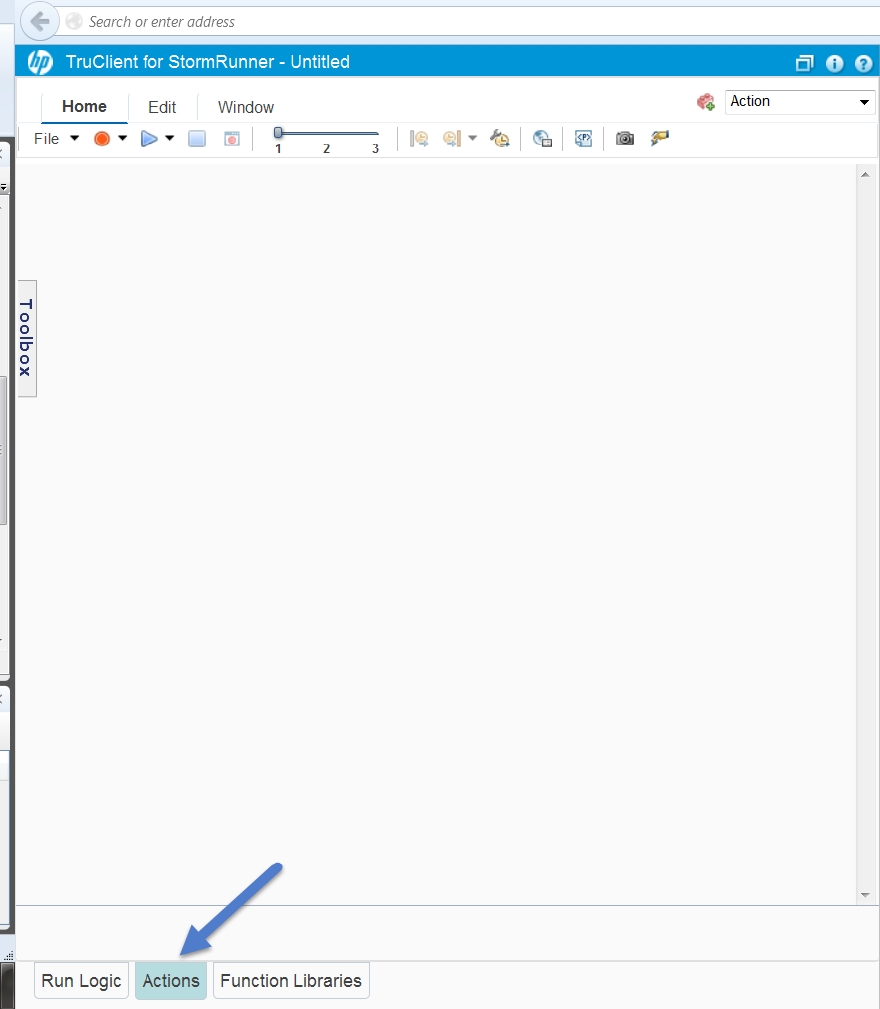This screenshot has height=1009, width=880.
Task: Open the Function Libraries tab
Action: click(291, 981)
